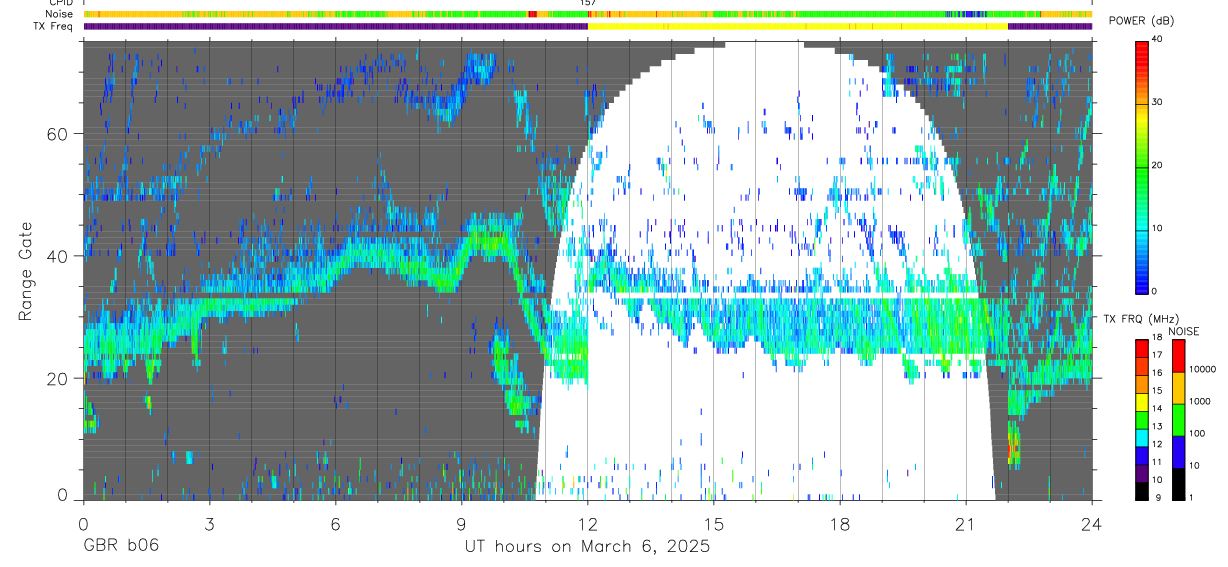Click the yellow segment of the TX Freq strip
The image size is (1228, 567).
[x=798, y=26]
